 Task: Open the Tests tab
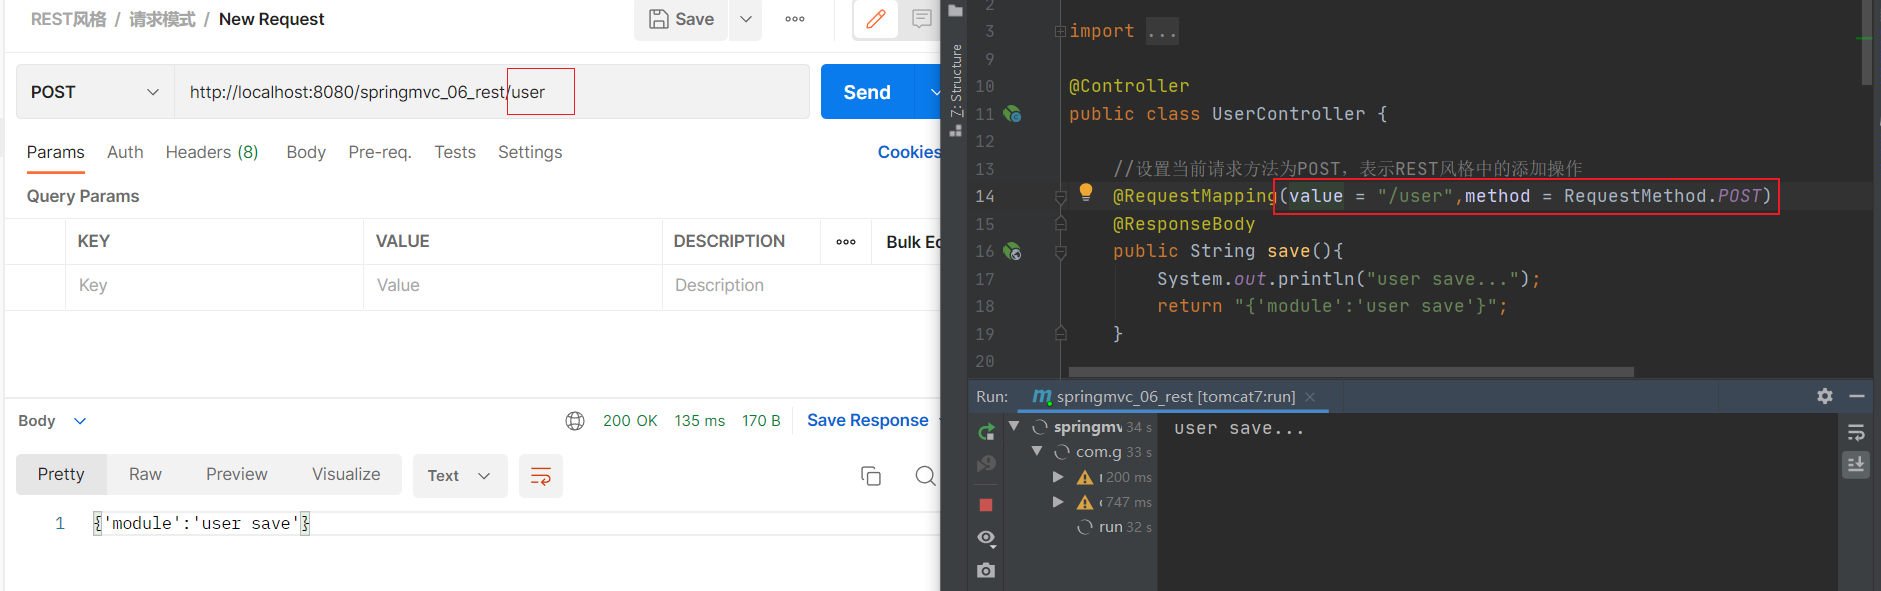click(455, 152)
